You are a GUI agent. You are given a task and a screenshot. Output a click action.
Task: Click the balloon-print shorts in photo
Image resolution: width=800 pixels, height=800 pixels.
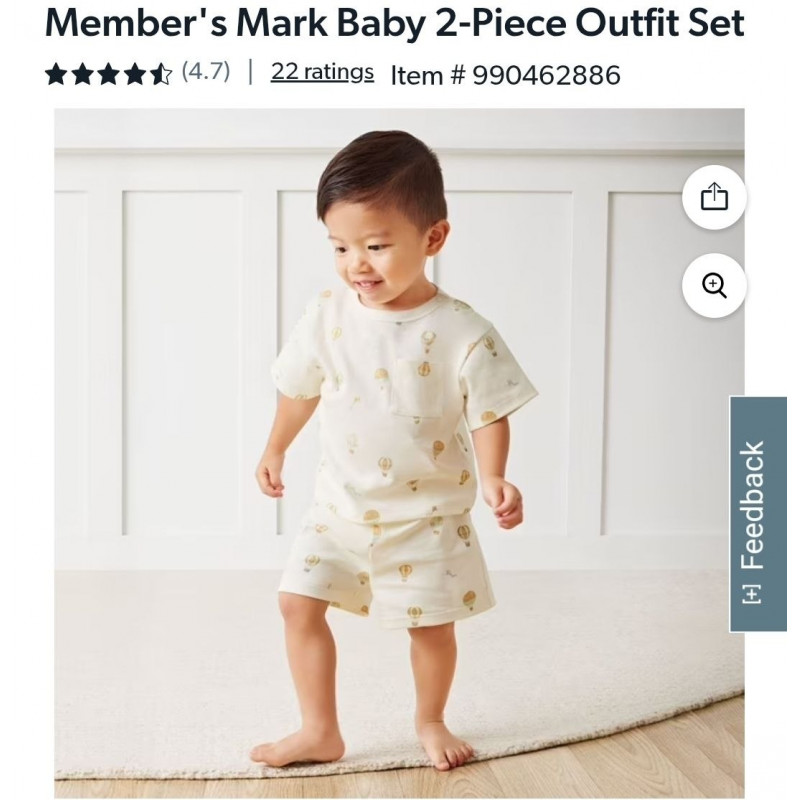388,566
